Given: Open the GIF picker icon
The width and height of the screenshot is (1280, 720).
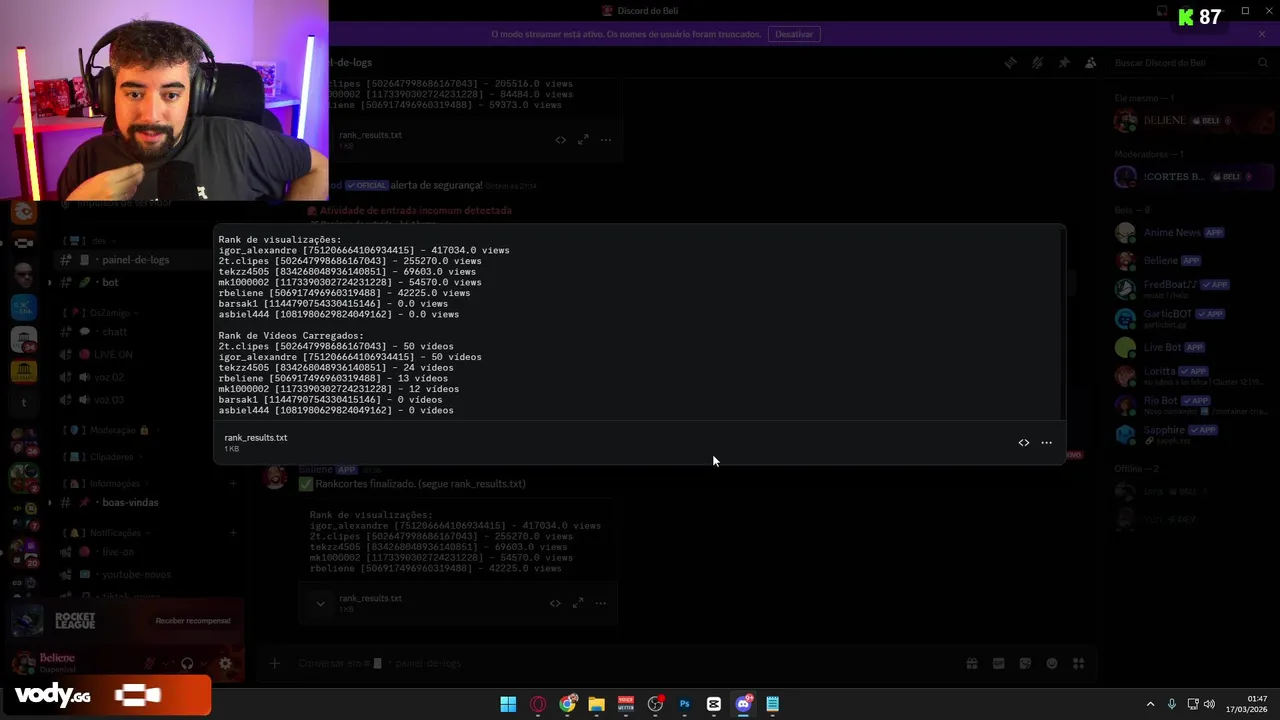Looking at the screenshot, I should coord(998,663).
